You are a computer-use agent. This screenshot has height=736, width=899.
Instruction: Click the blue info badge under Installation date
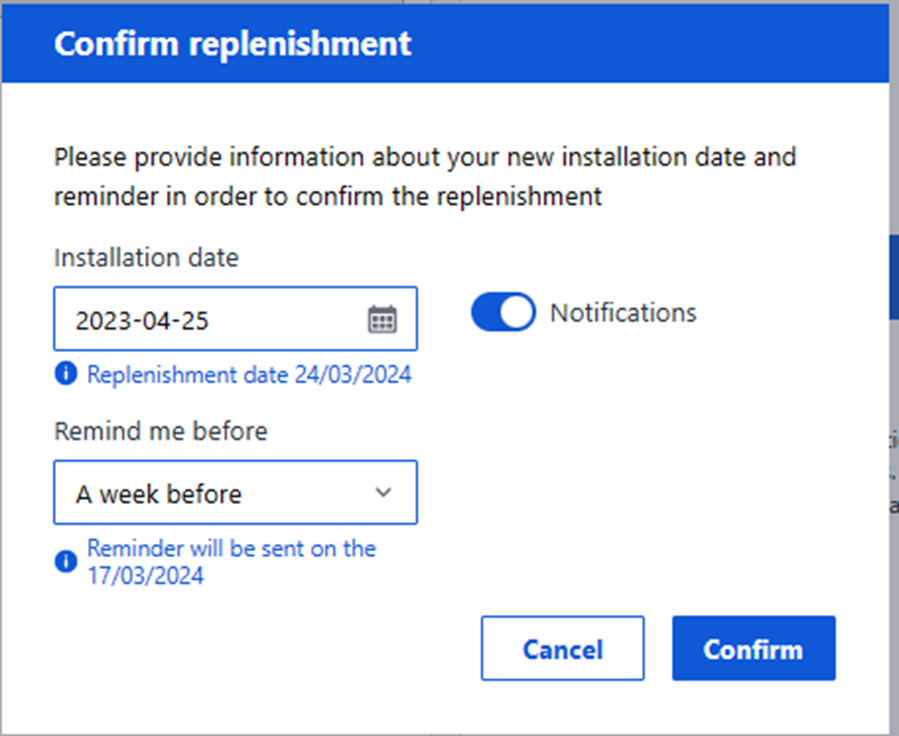[65, 372]
